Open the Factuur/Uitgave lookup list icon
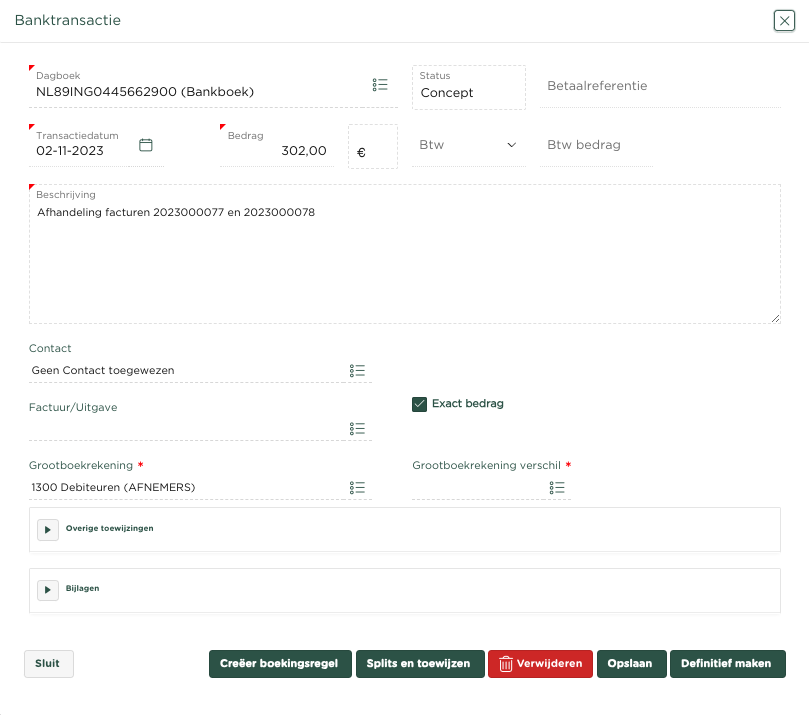This screenshot has height=715, width=809. pos(357,429)
